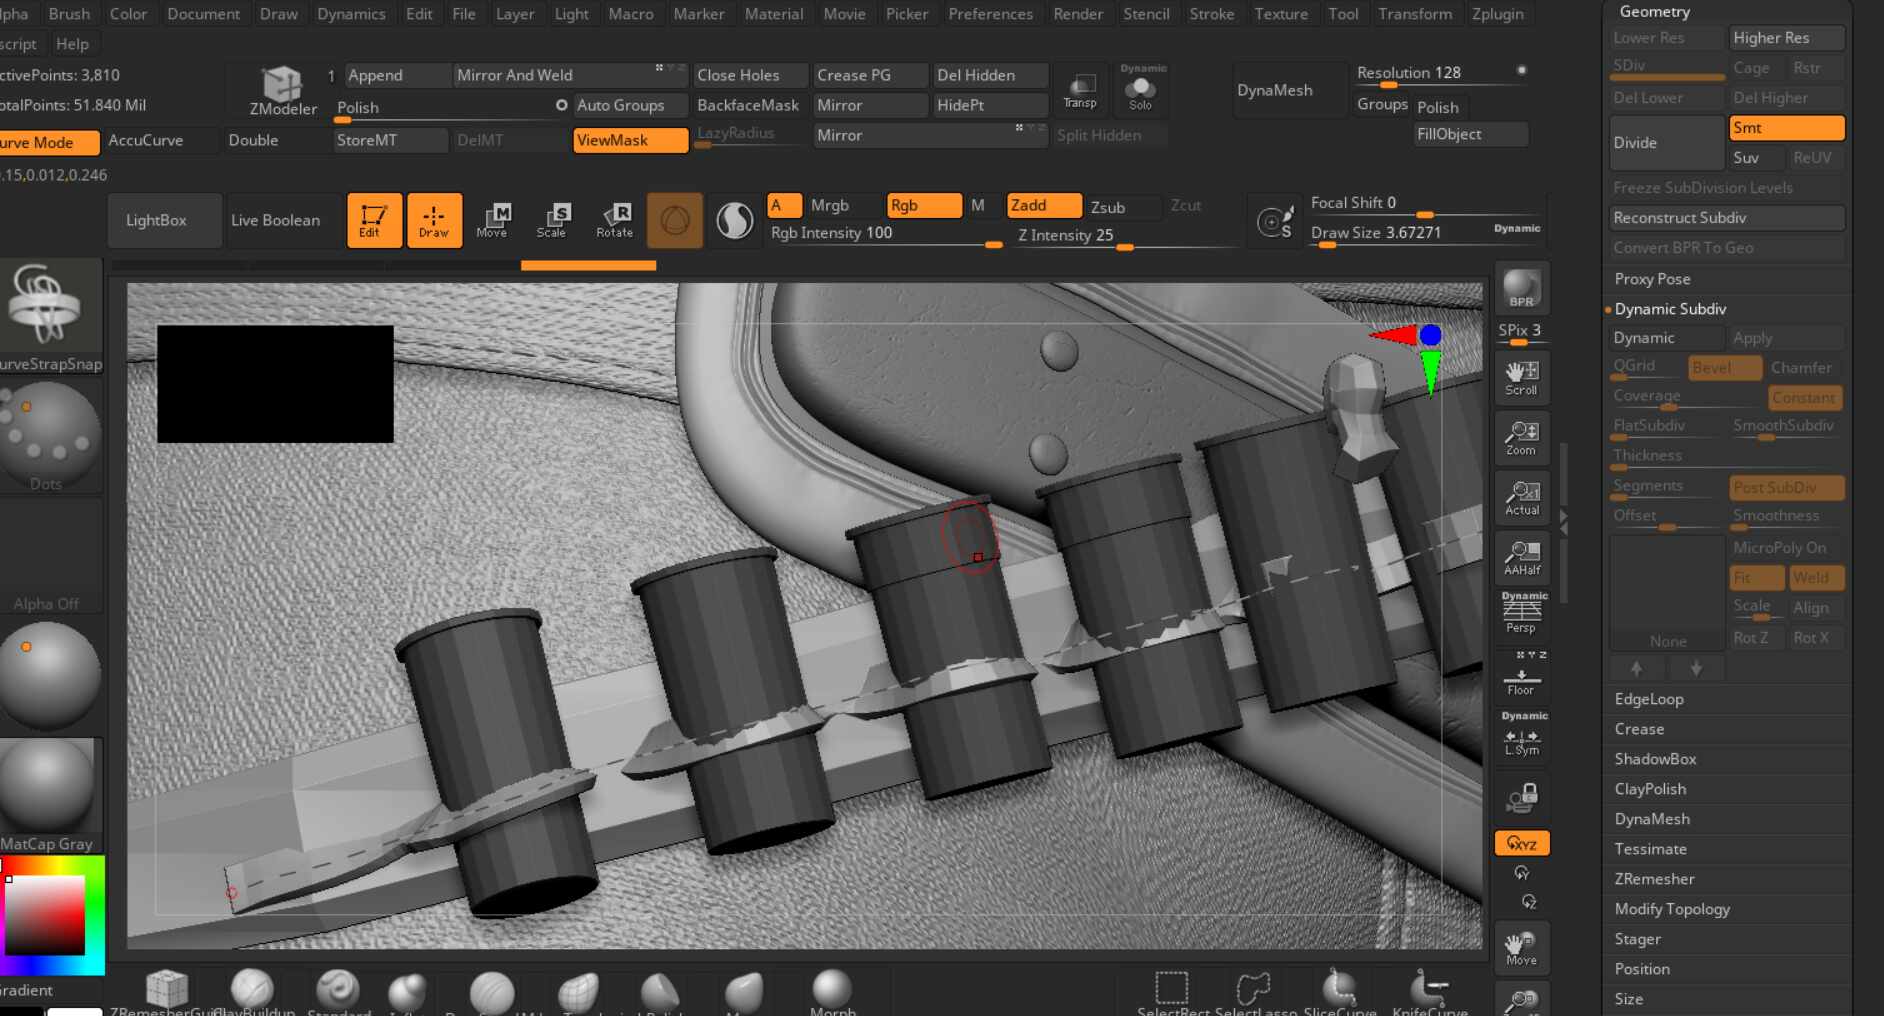The image size is (1884, 1016).
Task: Open the Stroke menu
Action: click(1211, 14)
